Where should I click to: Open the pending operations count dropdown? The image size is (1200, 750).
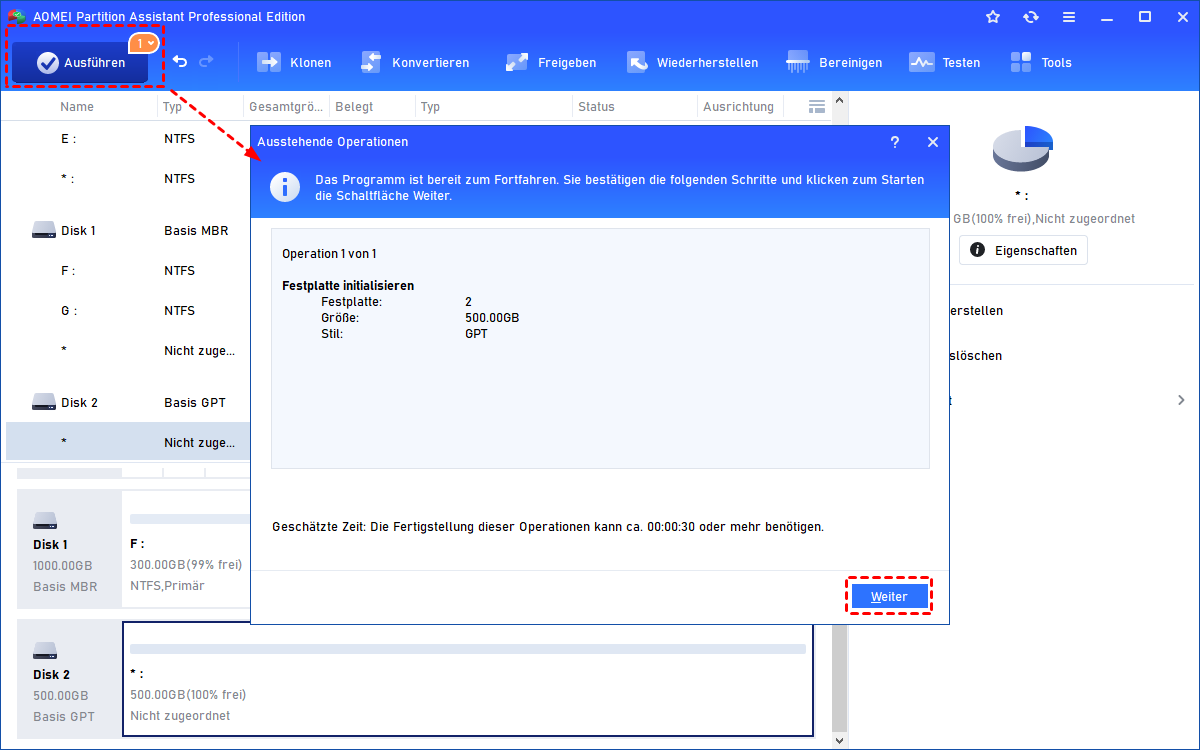pyautogui.click(x=144, y=43)
